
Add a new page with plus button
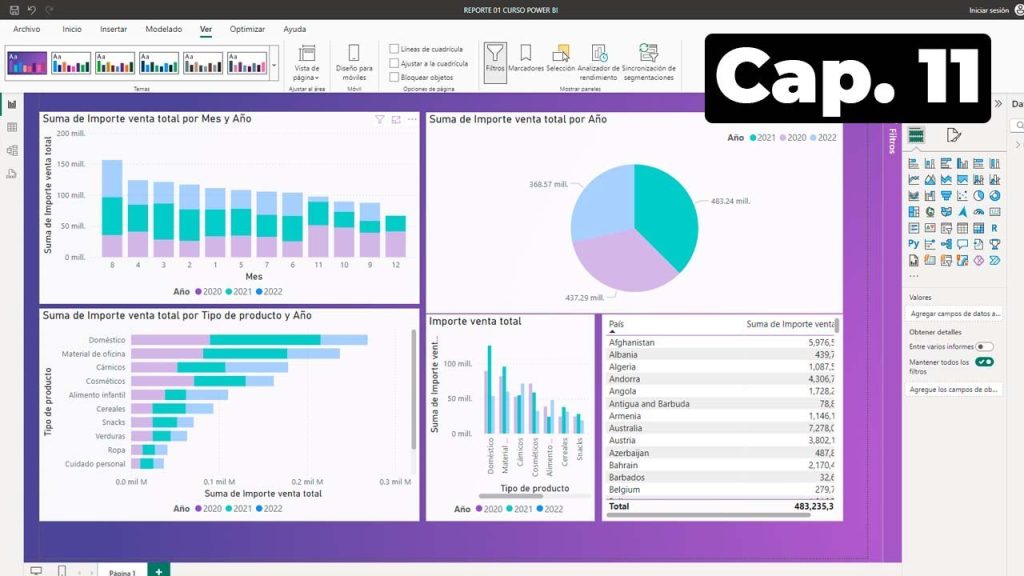[158, 570]
